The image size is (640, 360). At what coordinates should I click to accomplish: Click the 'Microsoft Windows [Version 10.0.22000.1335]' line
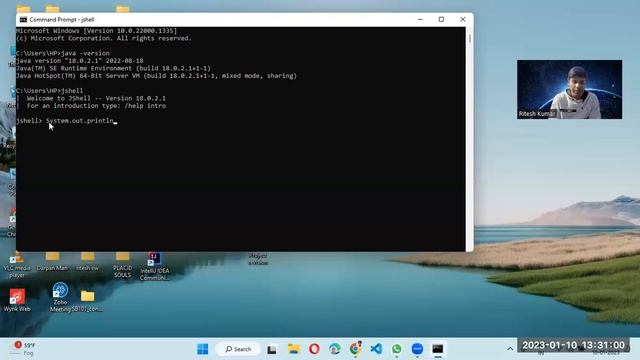pyautogui.click(x=97, y=31)
